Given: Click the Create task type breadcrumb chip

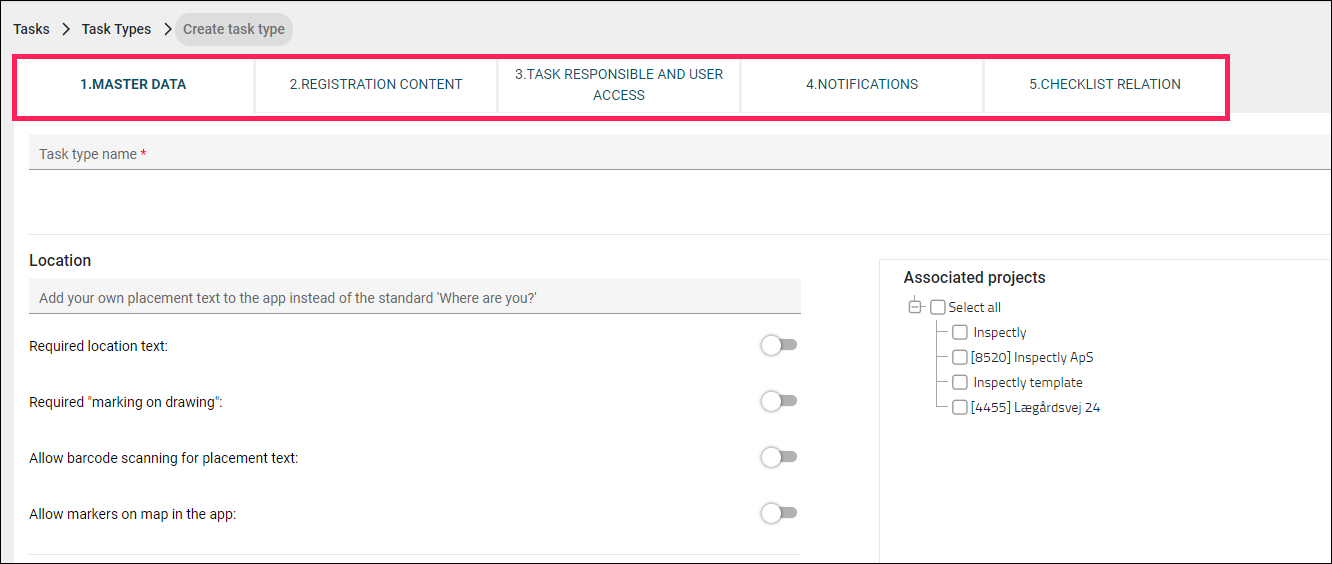Looking at the screenshot, I should [234, 29].
